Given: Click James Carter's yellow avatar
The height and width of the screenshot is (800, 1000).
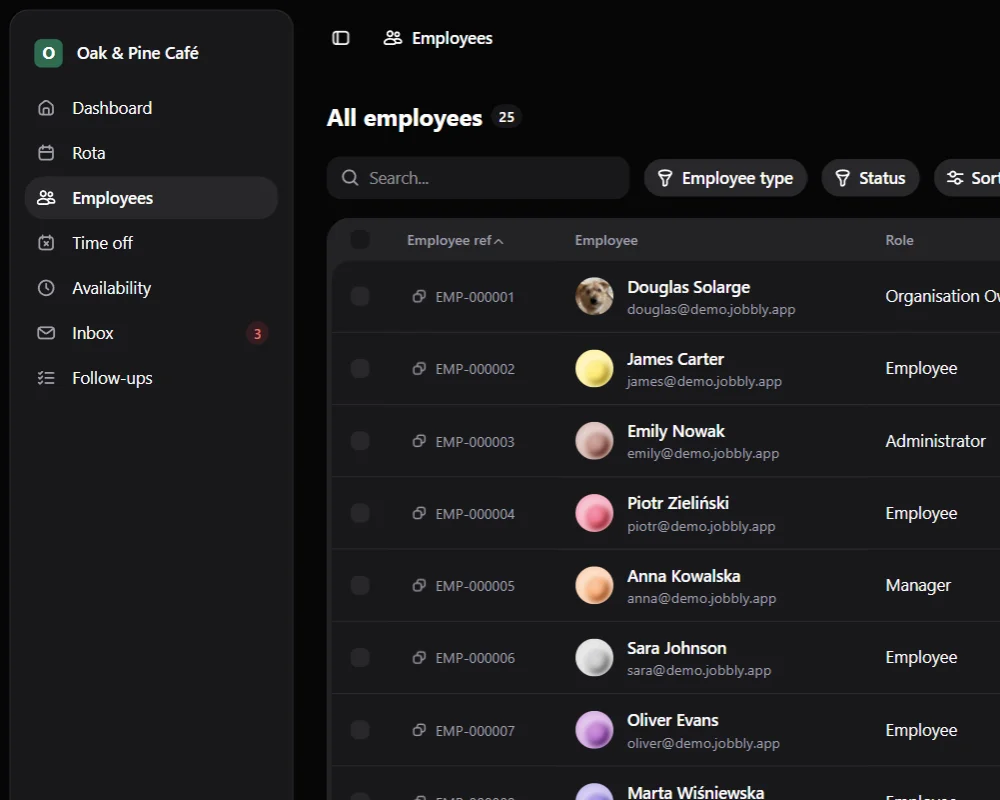Looking at the screenshot, I should pos(594,368).
